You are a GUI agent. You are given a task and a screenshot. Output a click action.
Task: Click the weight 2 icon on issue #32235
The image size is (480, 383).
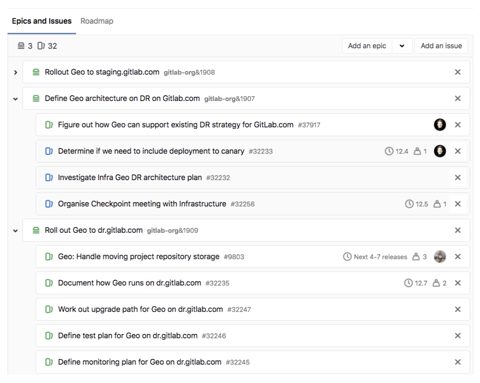coord(436,283)
